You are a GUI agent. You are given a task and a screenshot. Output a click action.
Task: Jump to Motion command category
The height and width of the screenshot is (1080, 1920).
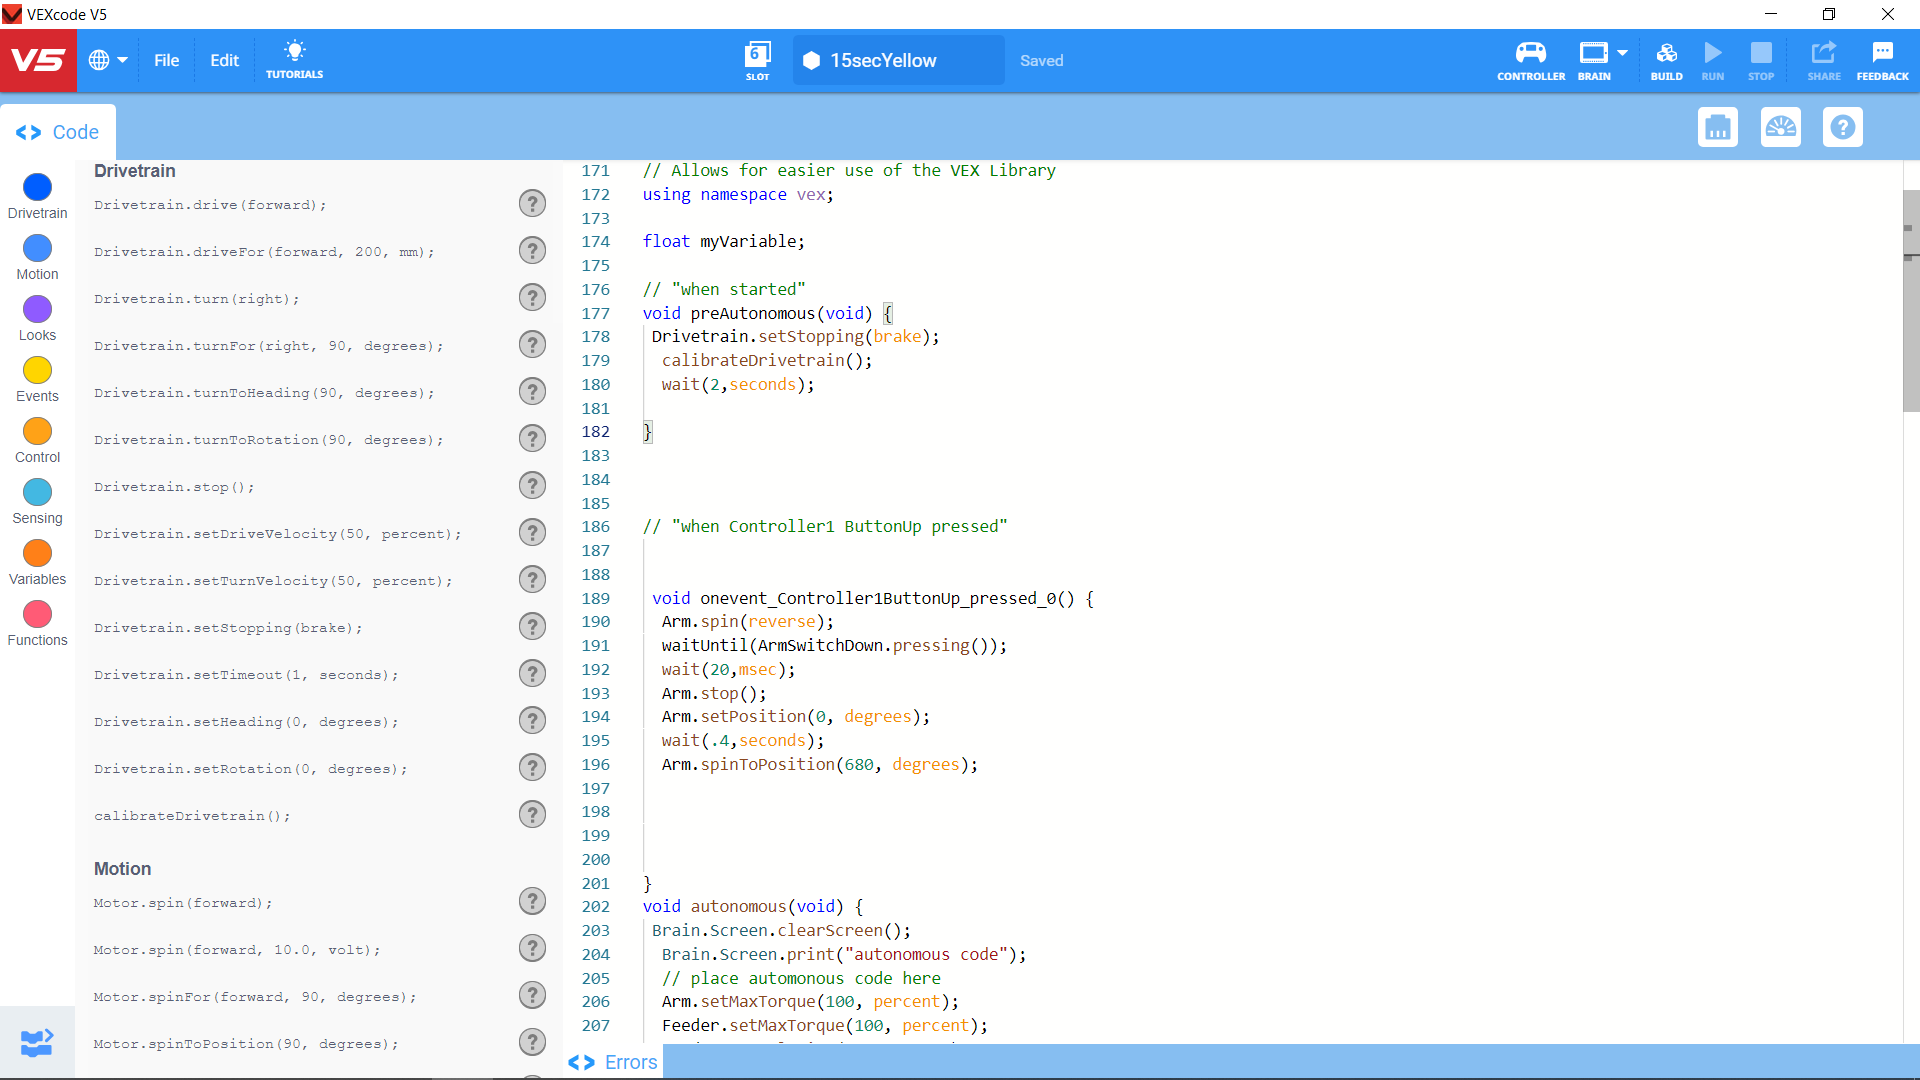click(x=37, y=258)
